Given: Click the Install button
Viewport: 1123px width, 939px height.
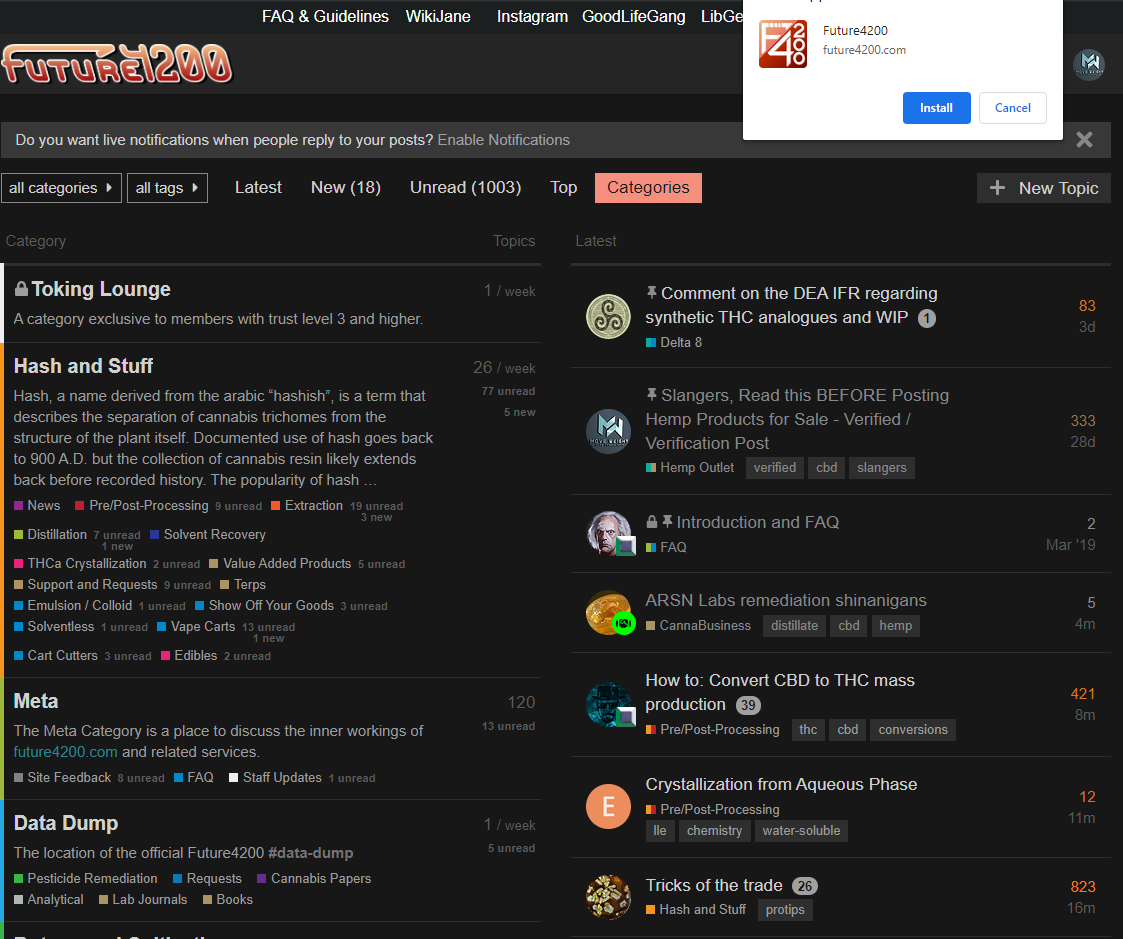Looking at the screenshot, I should (x=936, y=107).
